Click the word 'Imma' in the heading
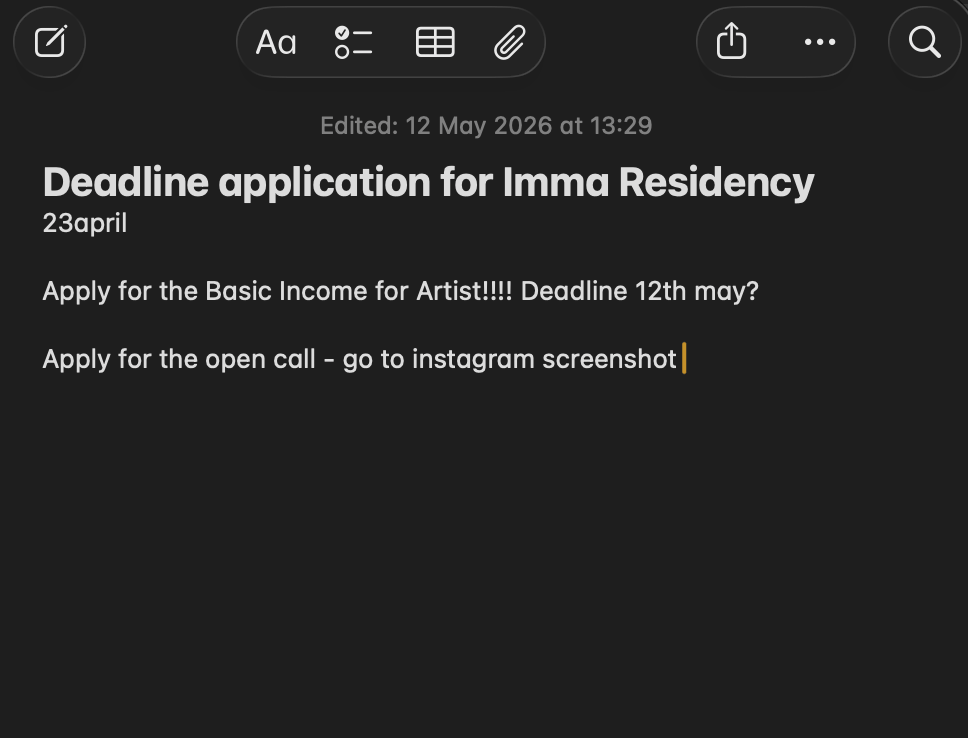 556,183
